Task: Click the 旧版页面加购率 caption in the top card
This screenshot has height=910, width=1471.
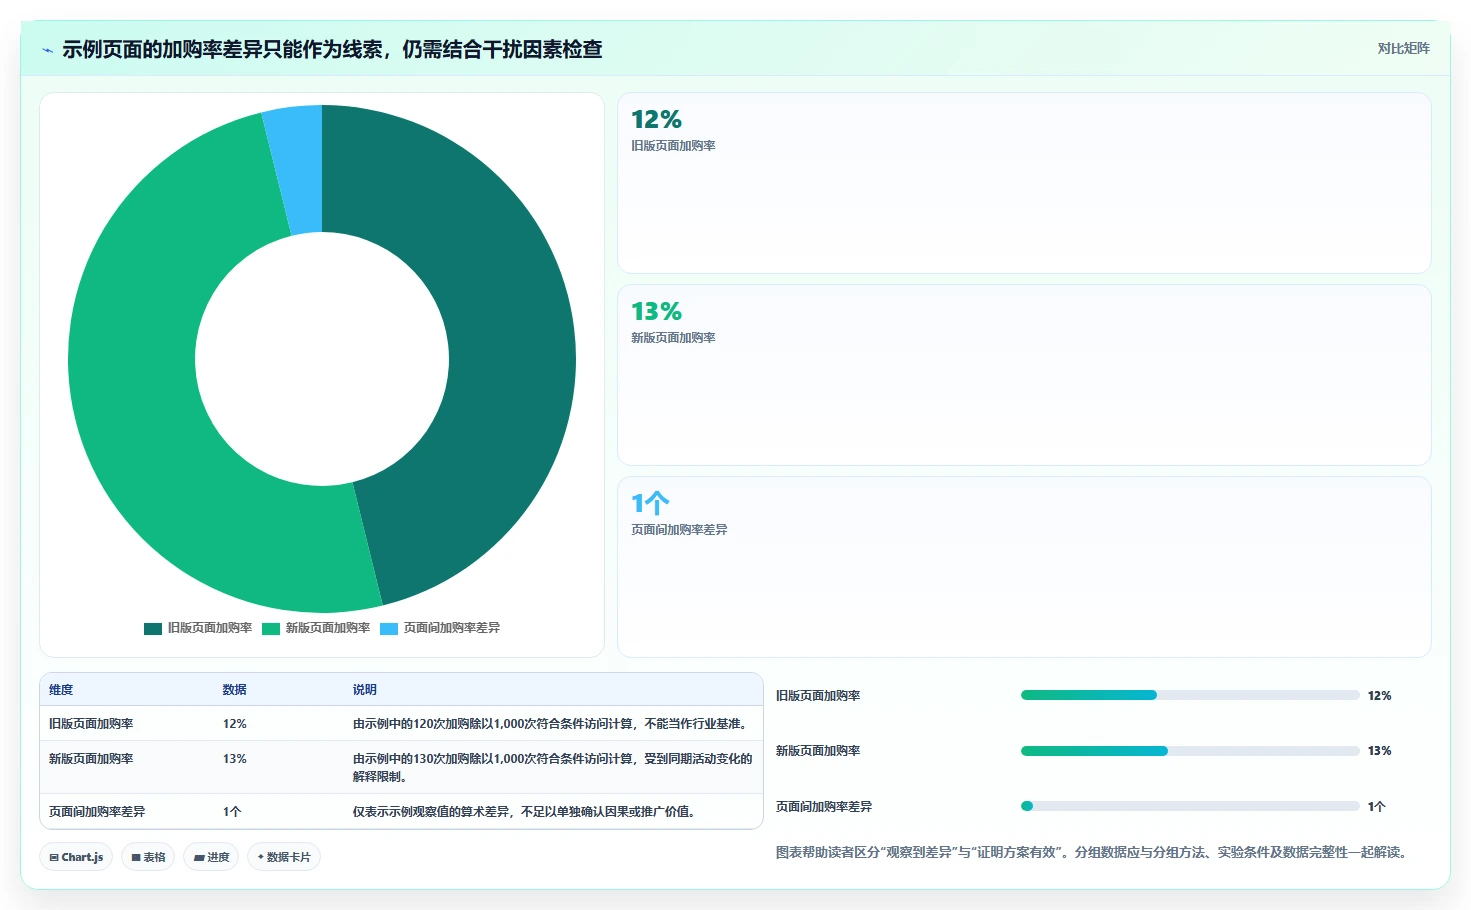Action: tap(673, 146)
